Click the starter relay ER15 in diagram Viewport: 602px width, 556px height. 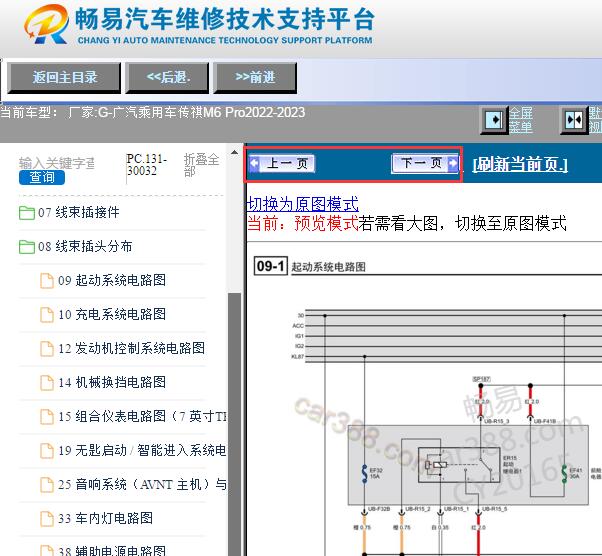point(459,465)
